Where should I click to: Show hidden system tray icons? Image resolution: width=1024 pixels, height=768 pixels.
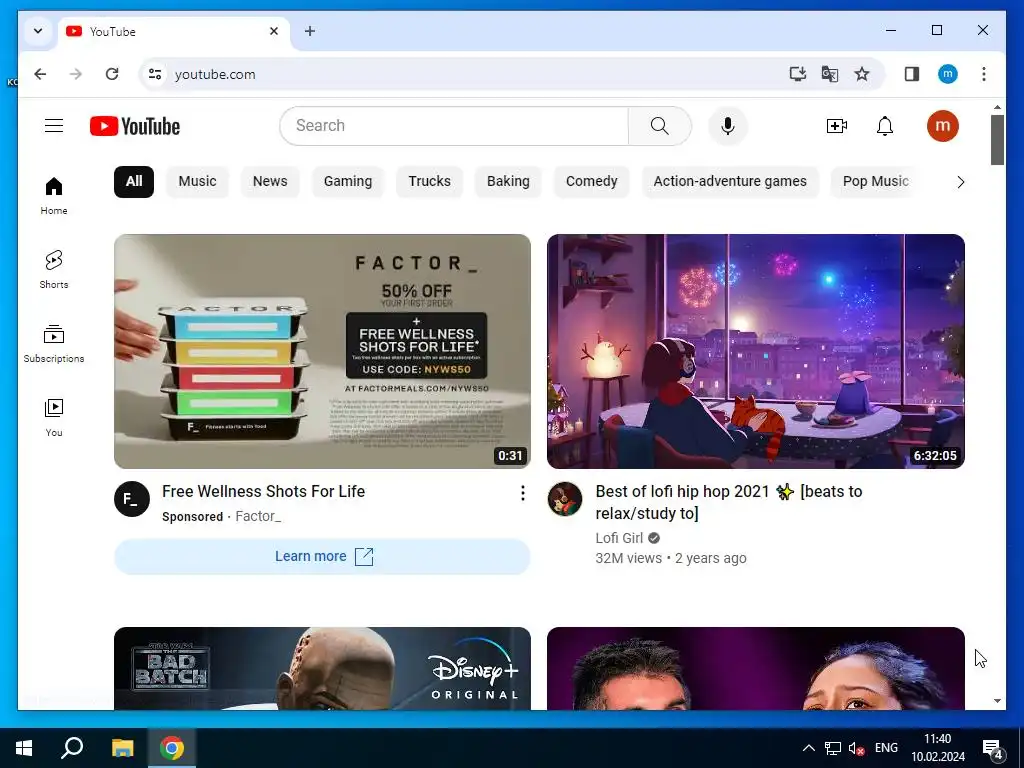pyautogui.click(x=808, y=748)
